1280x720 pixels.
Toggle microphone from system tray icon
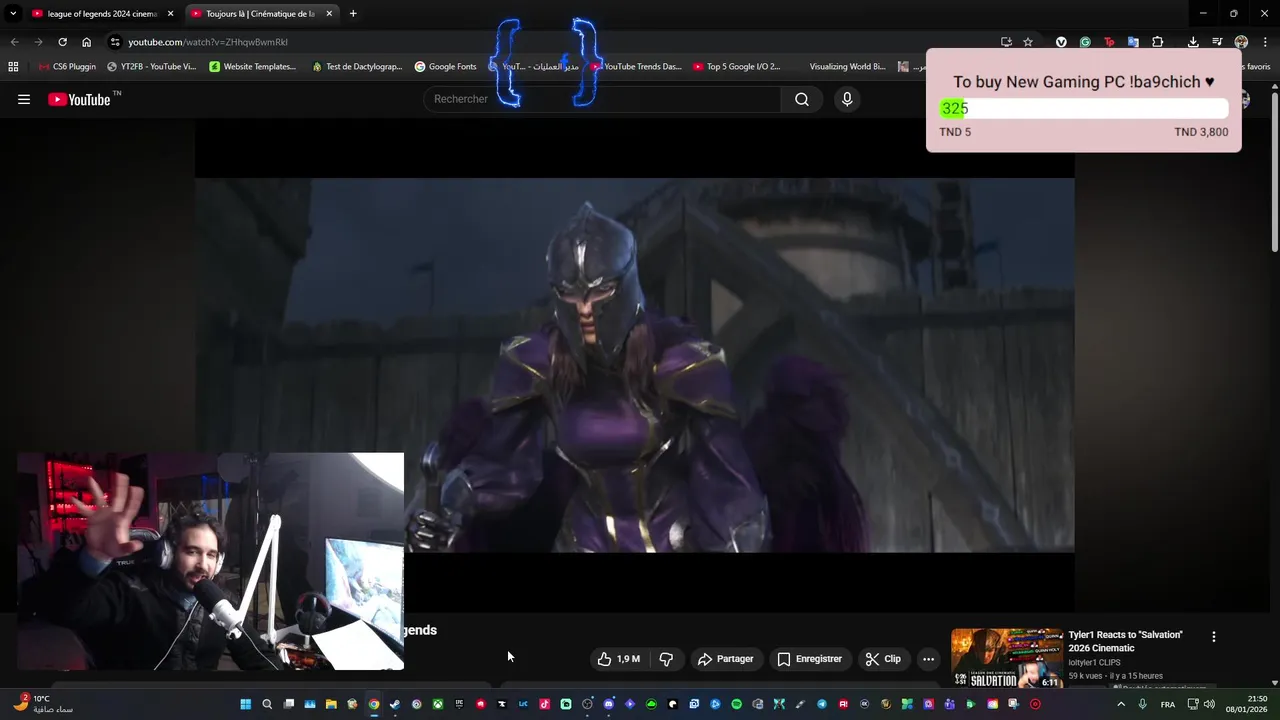[x=1142, y=704]
